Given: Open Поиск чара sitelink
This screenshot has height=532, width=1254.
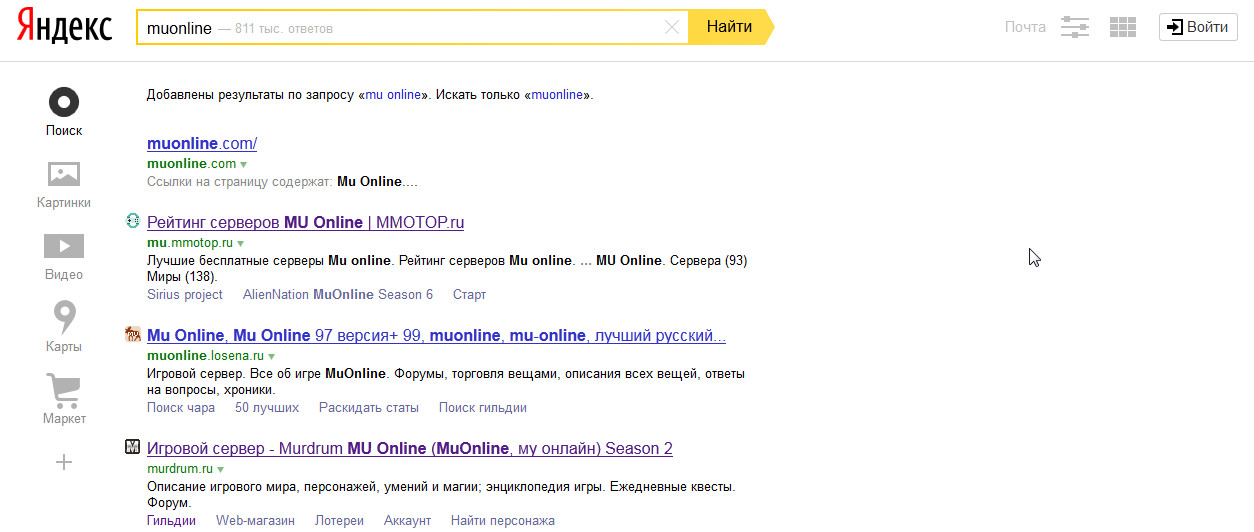Looking at the screenshot, I should [181, 408].
